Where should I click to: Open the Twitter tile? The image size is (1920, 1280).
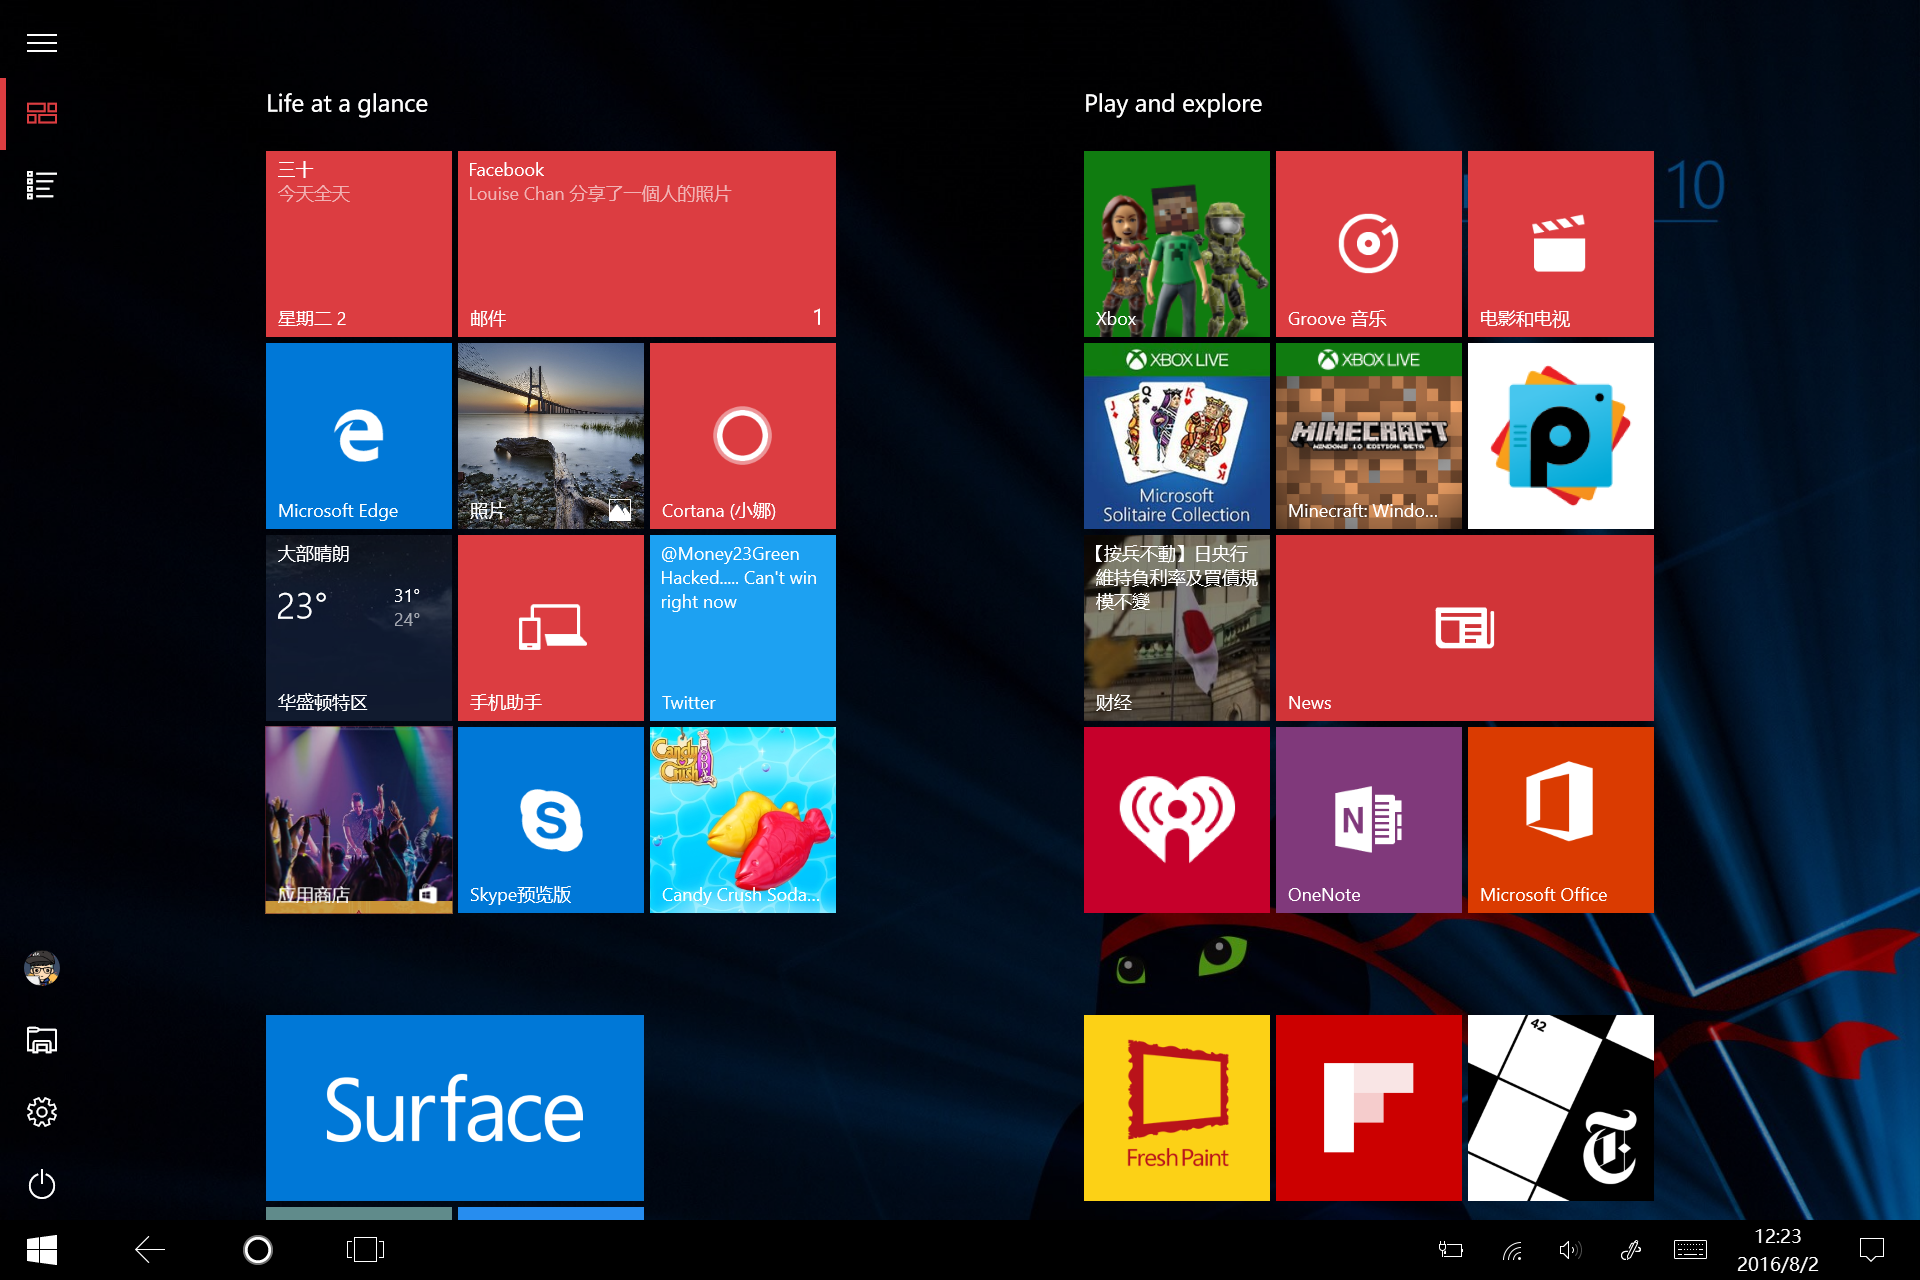[x=742, y=628]
